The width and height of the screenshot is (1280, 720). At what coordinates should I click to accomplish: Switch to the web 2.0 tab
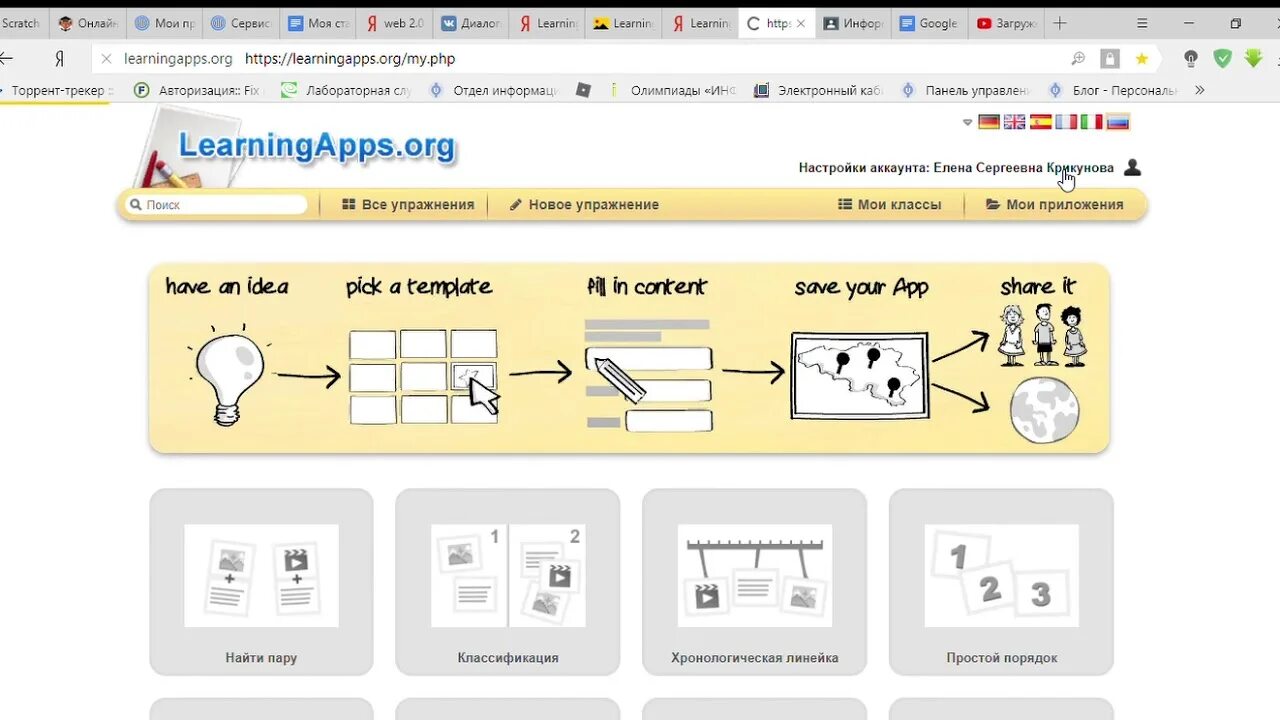(x=395, y=23)
